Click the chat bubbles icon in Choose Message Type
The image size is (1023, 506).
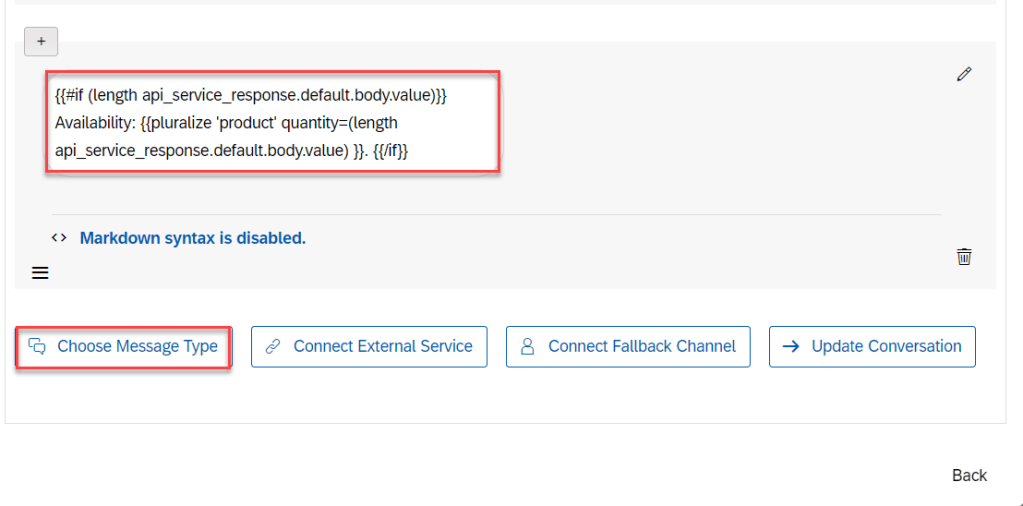(38, 347)
